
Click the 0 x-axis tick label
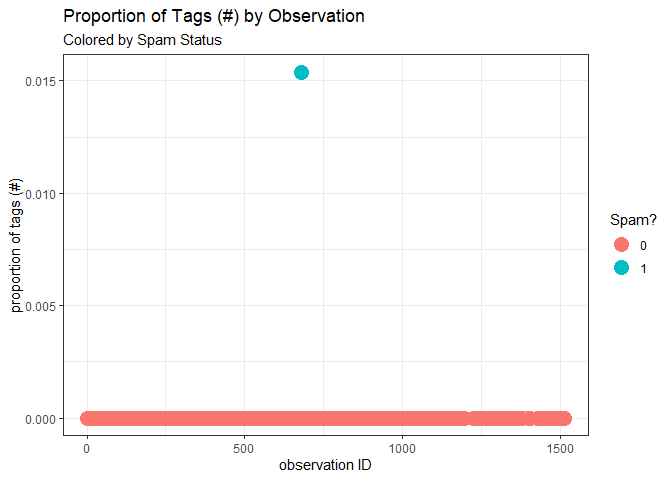(87, 449)
